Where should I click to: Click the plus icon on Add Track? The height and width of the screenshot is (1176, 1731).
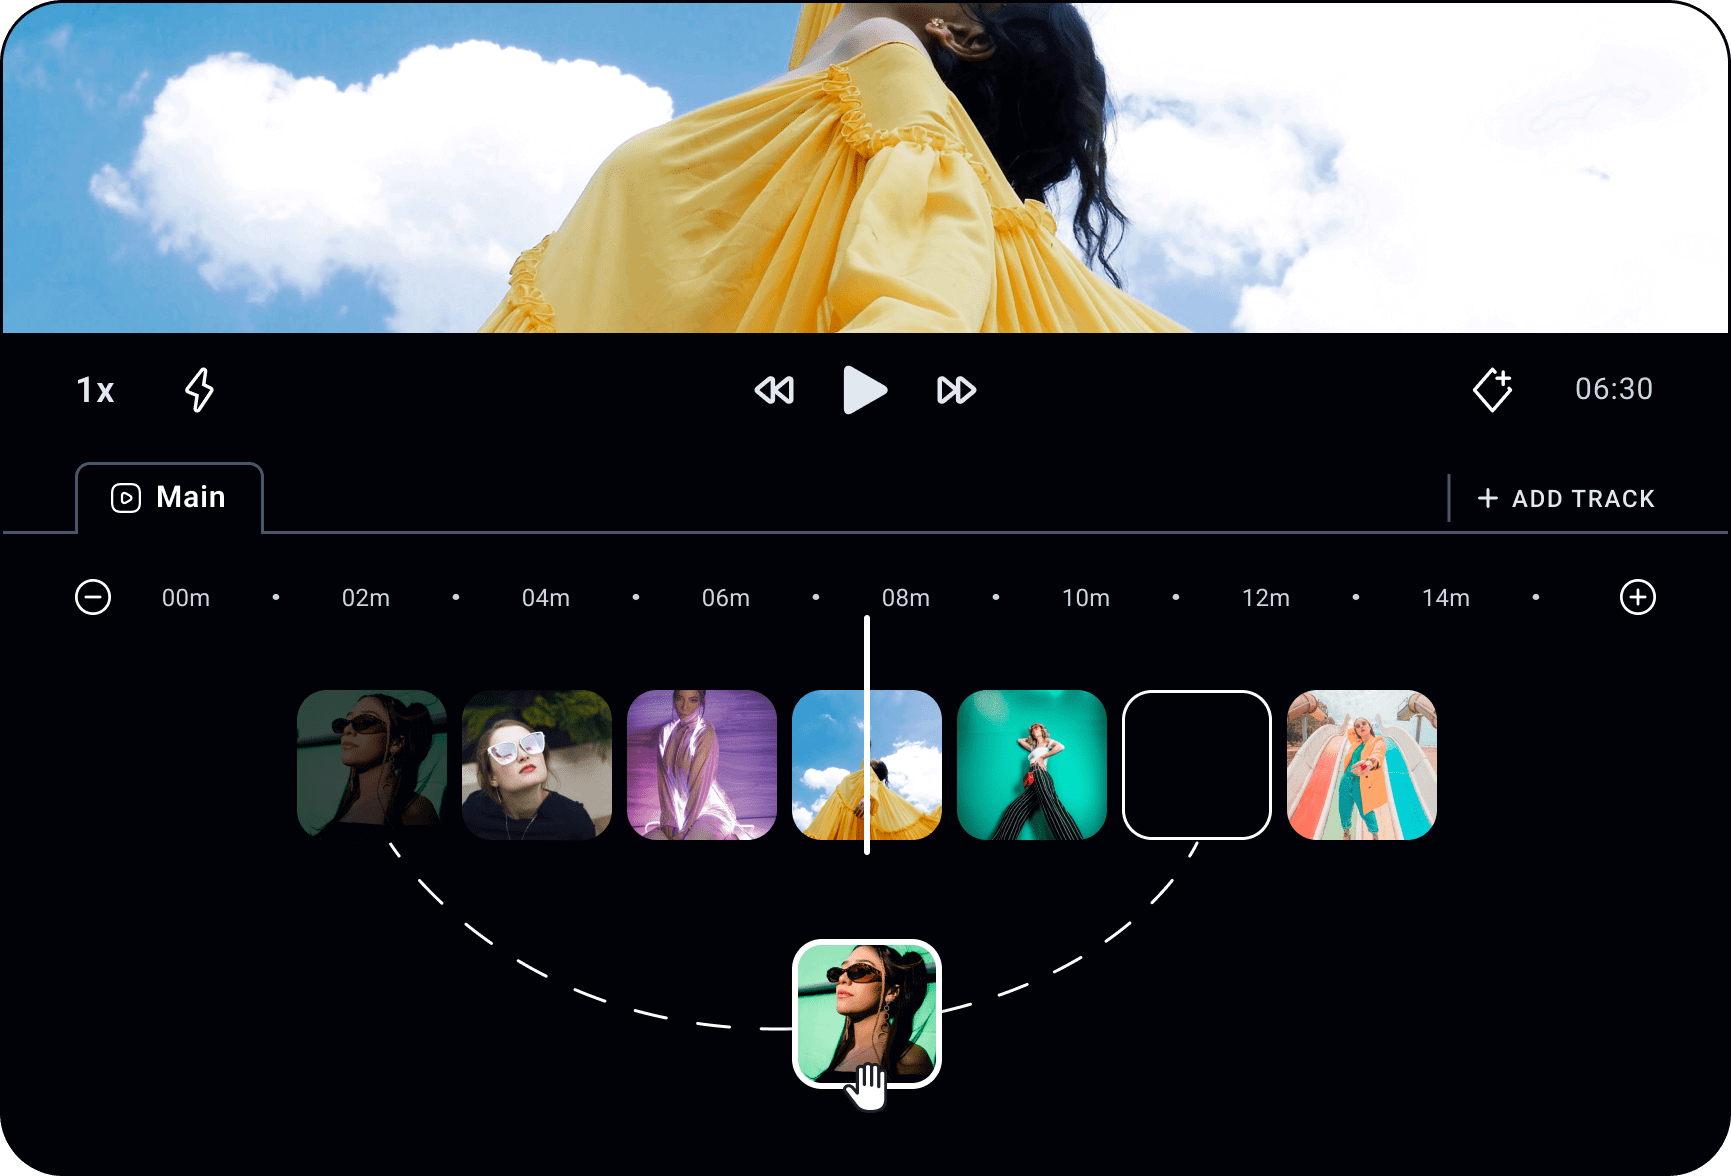[1487, 498]
